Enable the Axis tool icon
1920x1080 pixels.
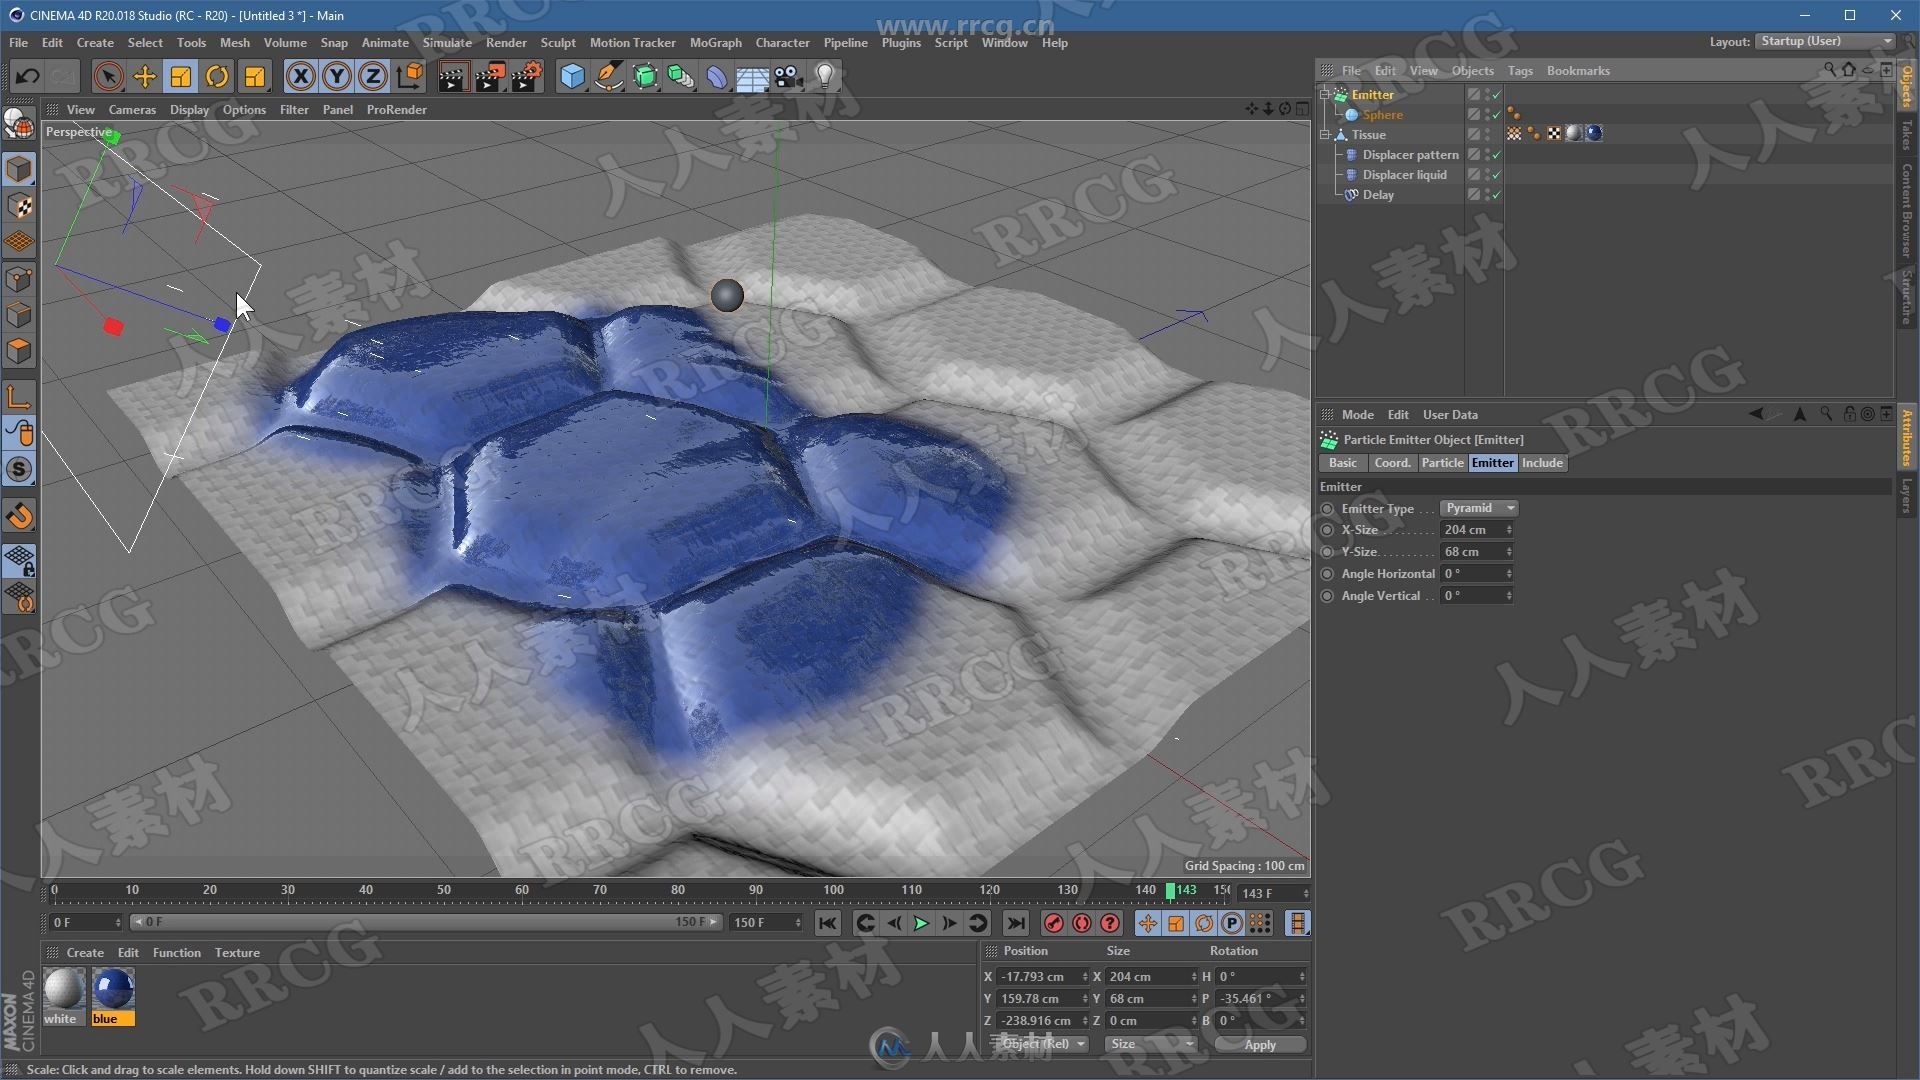point(19,397)
